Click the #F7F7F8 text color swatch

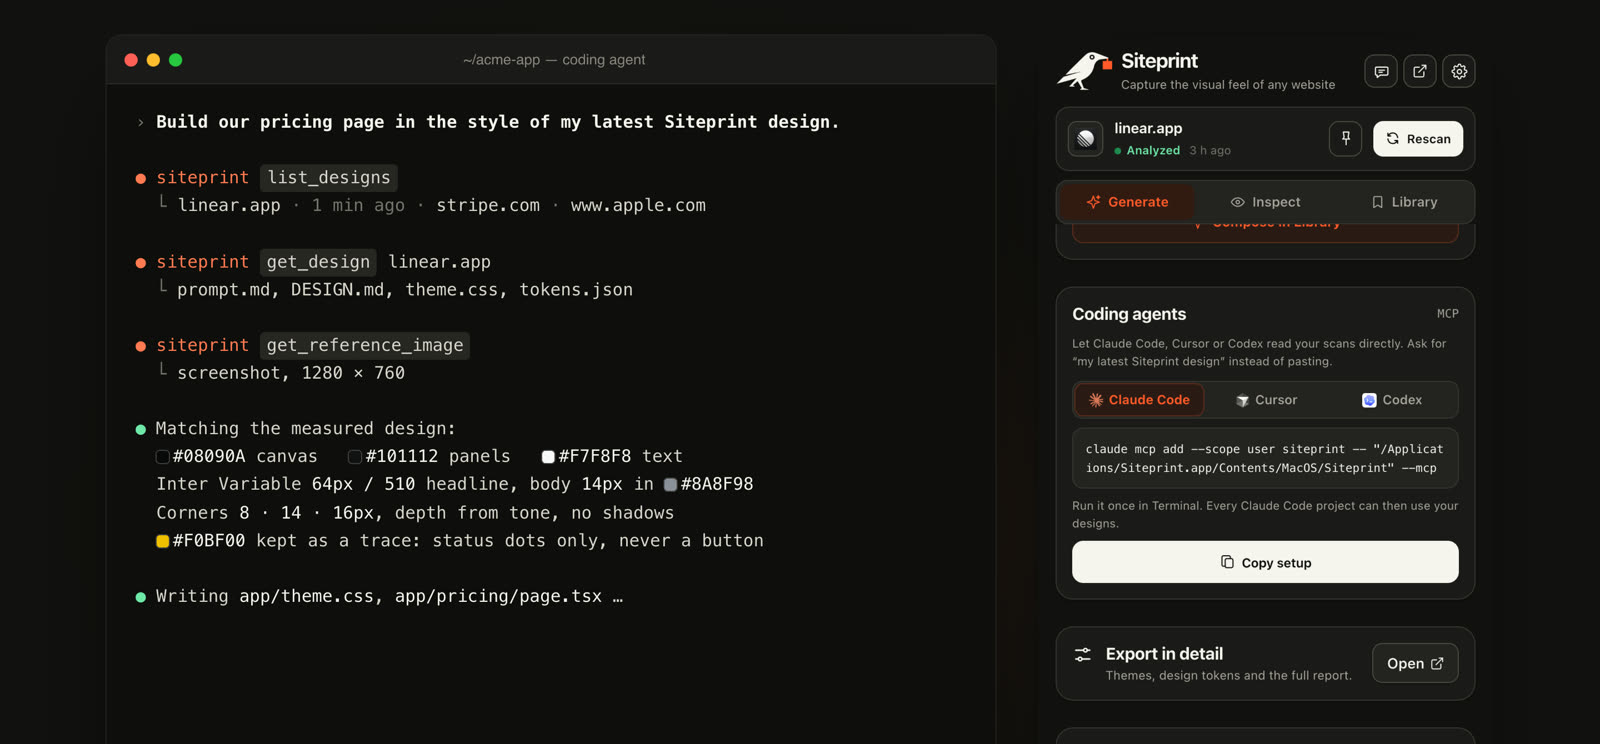(548, 457)
